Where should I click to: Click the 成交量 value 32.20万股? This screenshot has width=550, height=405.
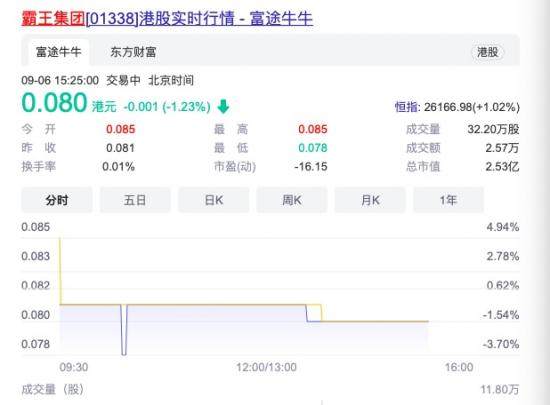[x=493, y=129]
